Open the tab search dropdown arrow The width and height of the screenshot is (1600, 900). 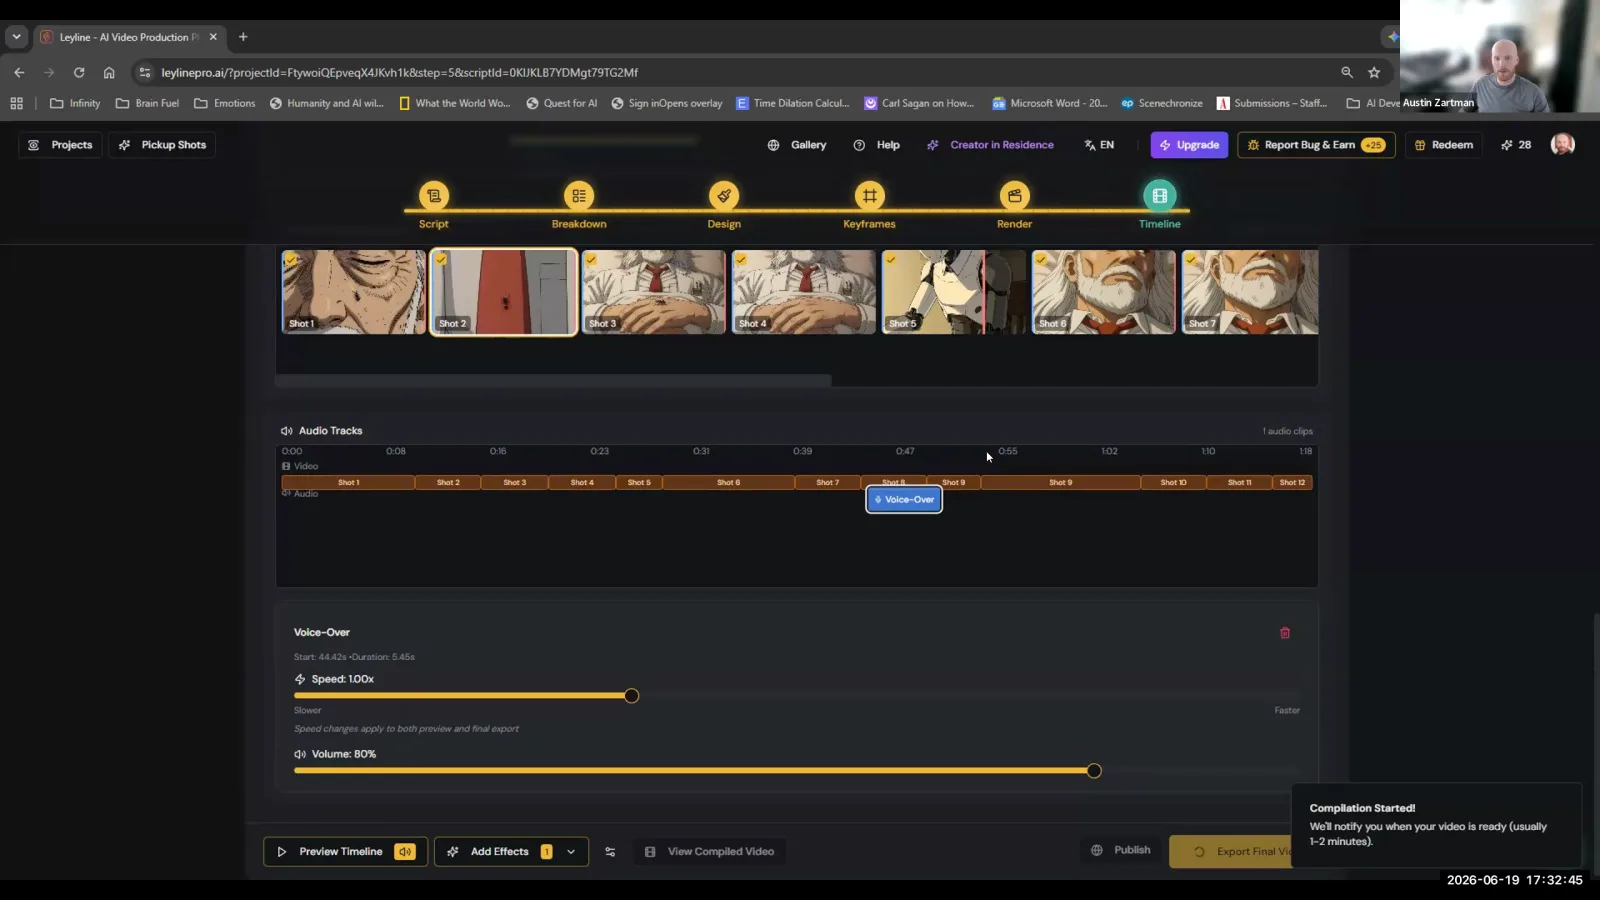pos(16,37)
